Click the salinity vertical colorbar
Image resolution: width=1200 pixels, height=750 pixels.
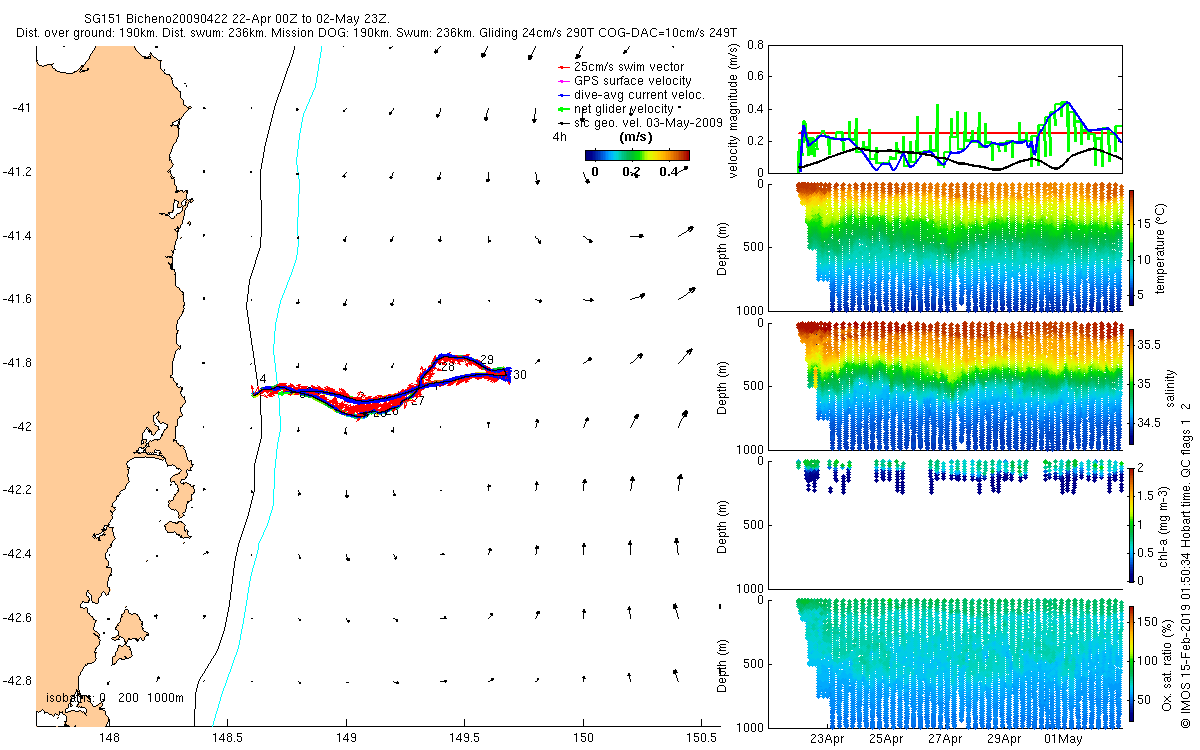(1133, 386)
